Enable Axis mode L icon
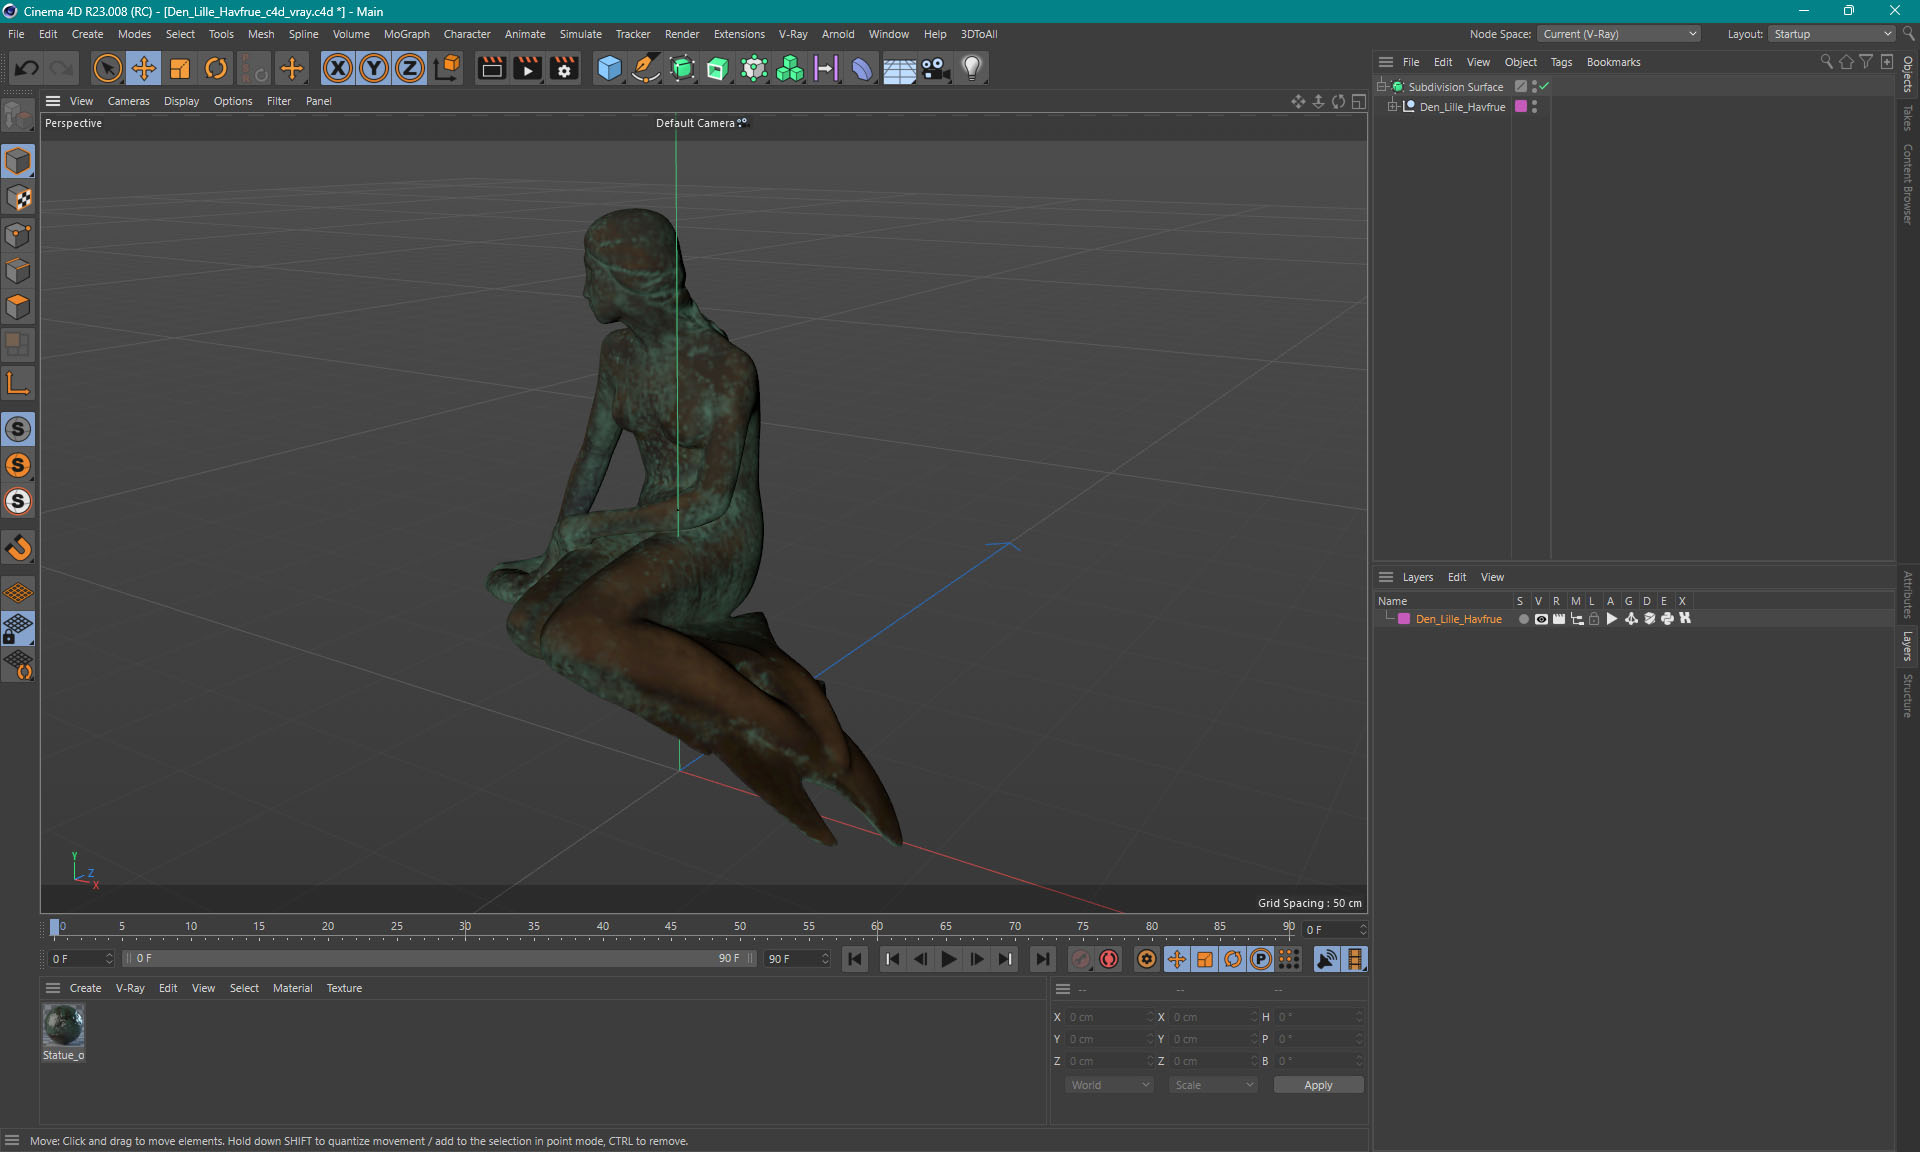The height and width of the screenshot is (1152, 1920). click(18, 384)
